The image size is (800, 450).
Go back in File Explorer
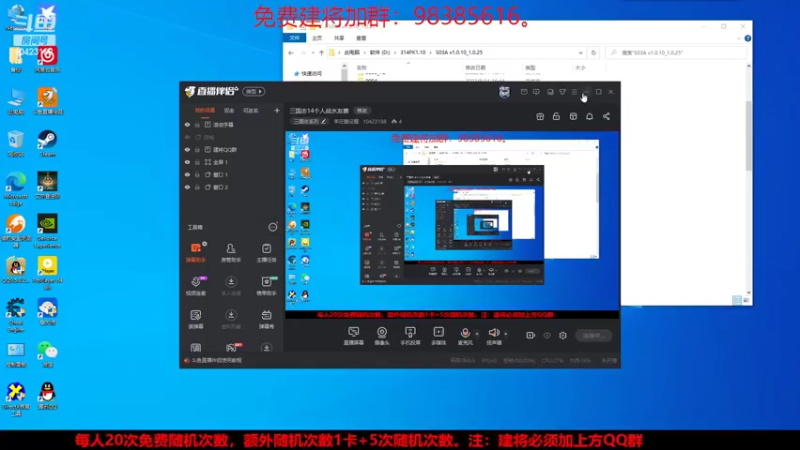click(x=291, y=53)
